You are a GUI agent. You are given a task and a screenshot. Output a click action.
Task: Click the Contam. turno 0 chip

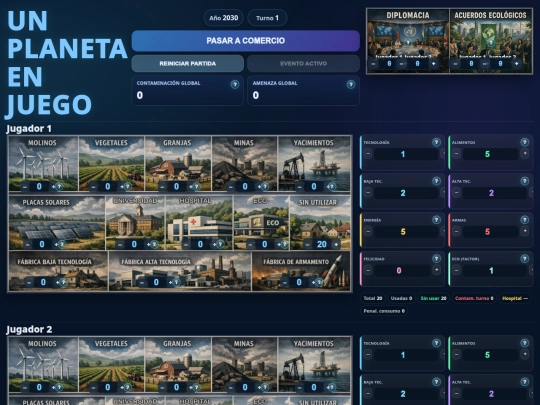point(474,298)
